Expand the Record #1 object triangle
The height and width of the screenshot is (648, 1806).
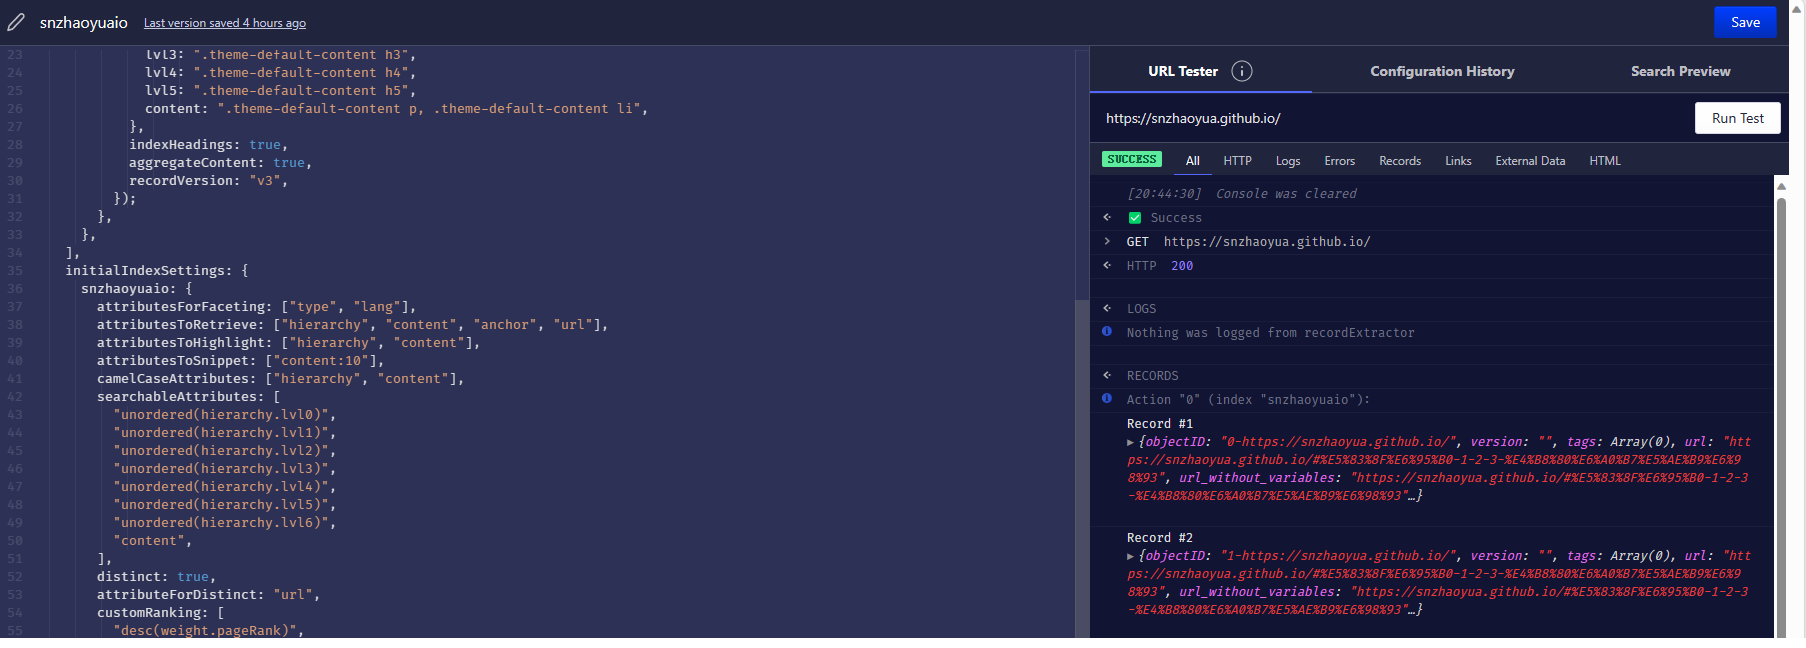coord(1131,442)
